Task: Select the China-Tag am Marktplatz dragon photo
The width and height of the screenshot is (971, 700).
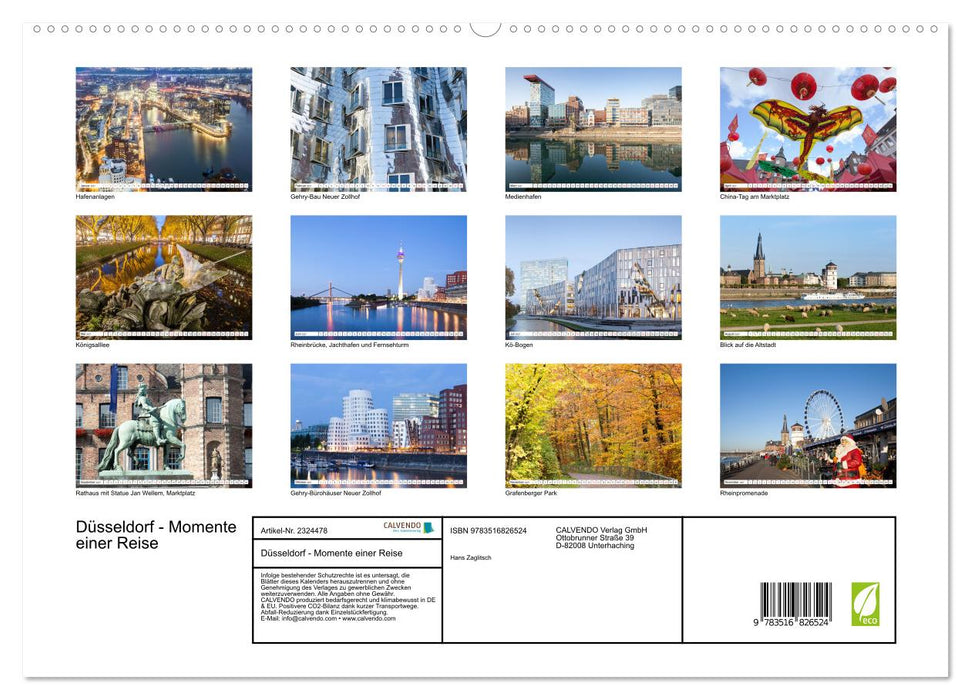Action: click(x=808, y=129)
